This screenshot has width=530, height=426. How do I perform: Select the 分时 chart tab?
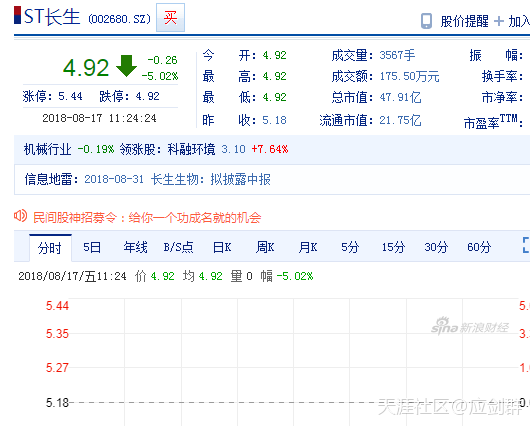pyautogui.click(x=50, y=248)
